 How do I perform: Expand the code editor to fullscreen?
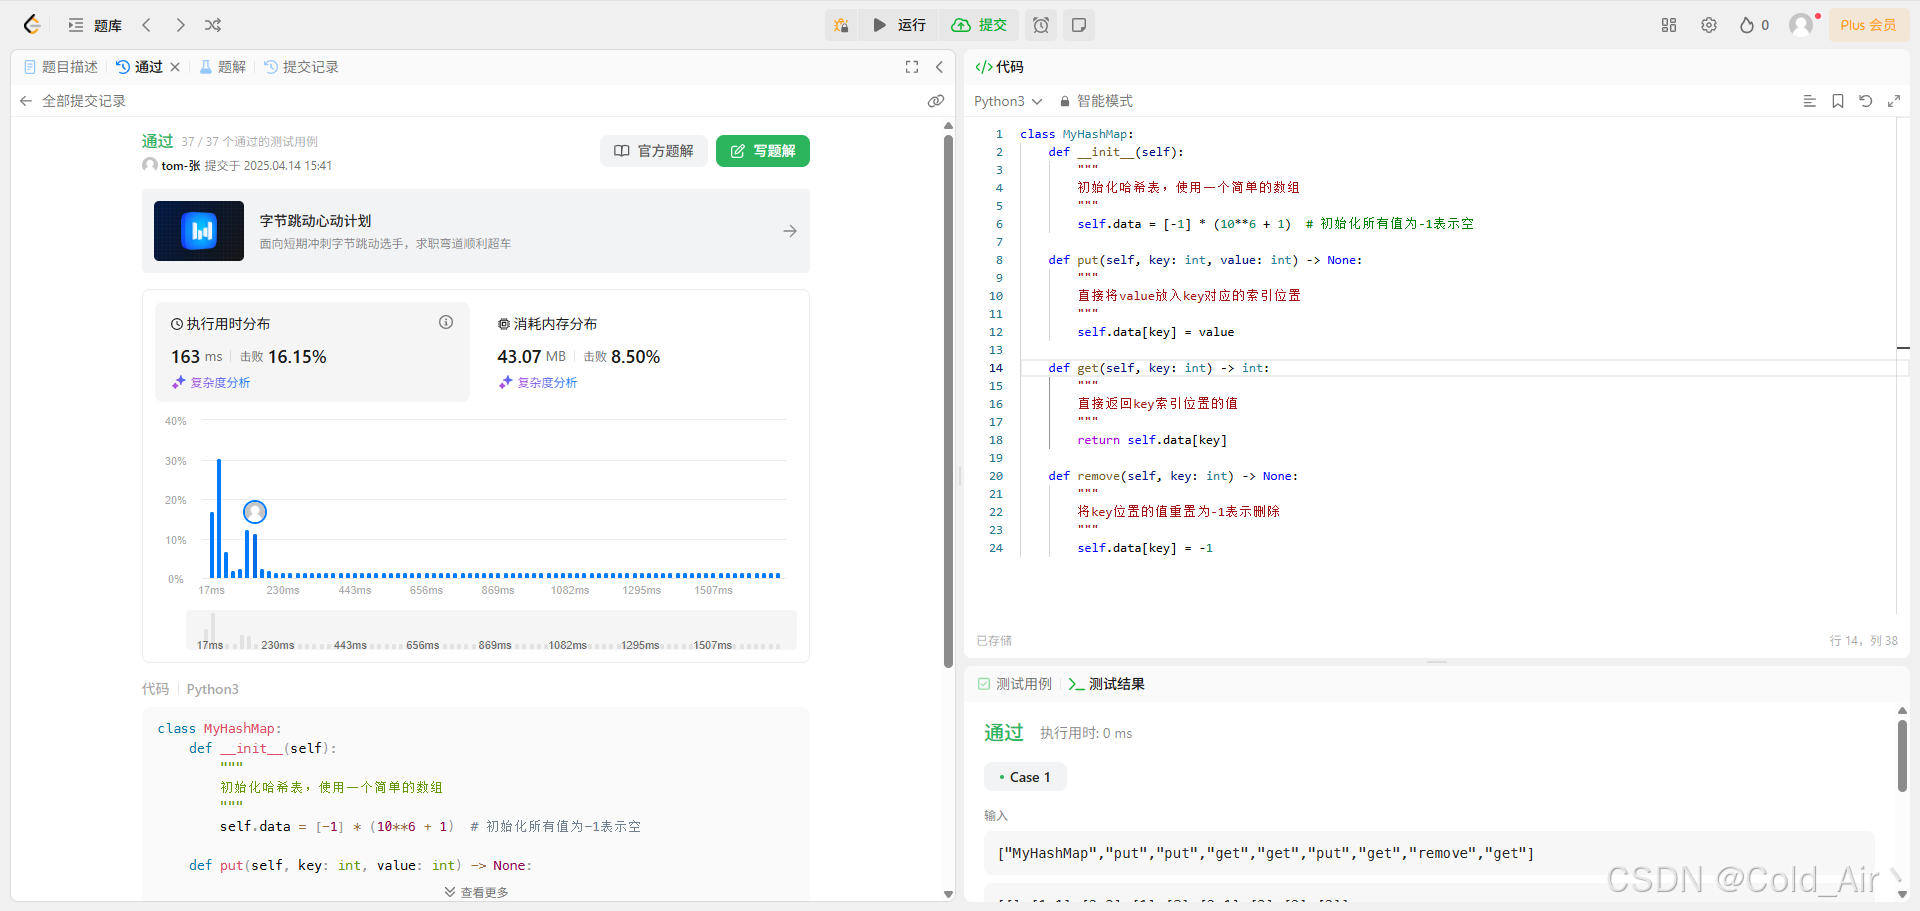click(x=1894, y=101)
